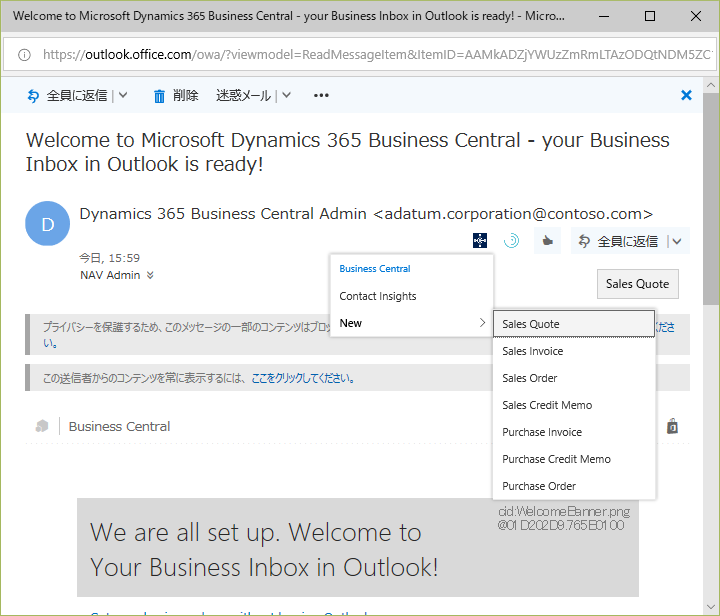The height and width of the screenshot is (616, 720).
Task: Open the three-dot more actions menu
Action: click(x=321, y=96)
